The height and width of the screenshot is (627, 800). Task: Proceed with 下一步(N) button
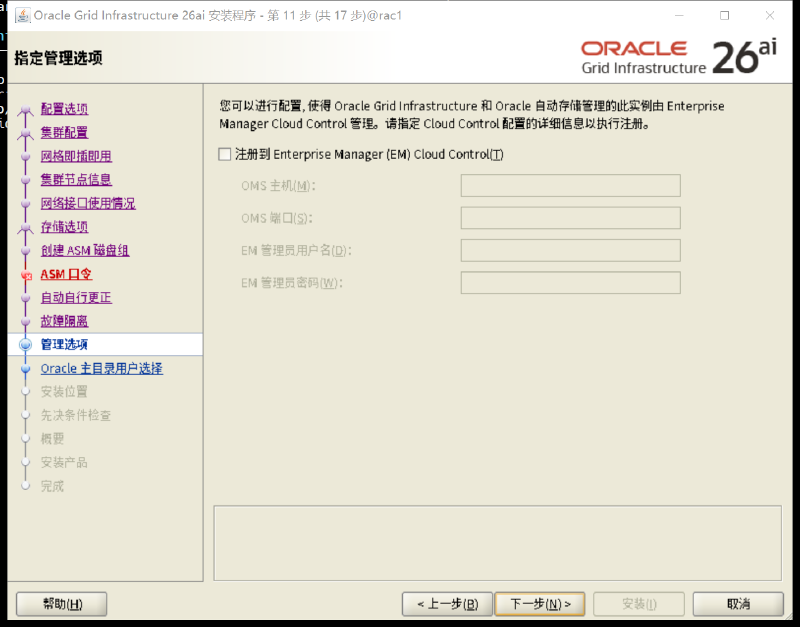[540, 604]
